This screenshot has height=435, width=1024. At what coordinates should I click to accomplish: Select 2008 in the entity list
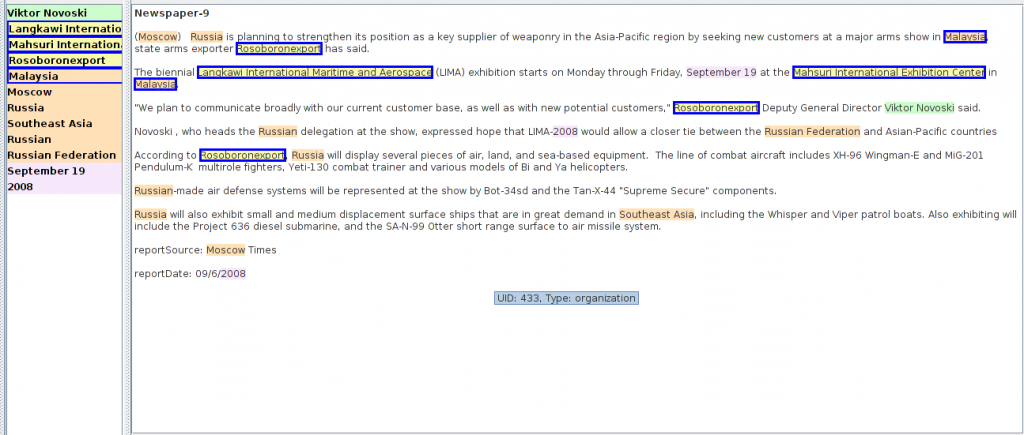pyautogui.click(x=64, y=187)
